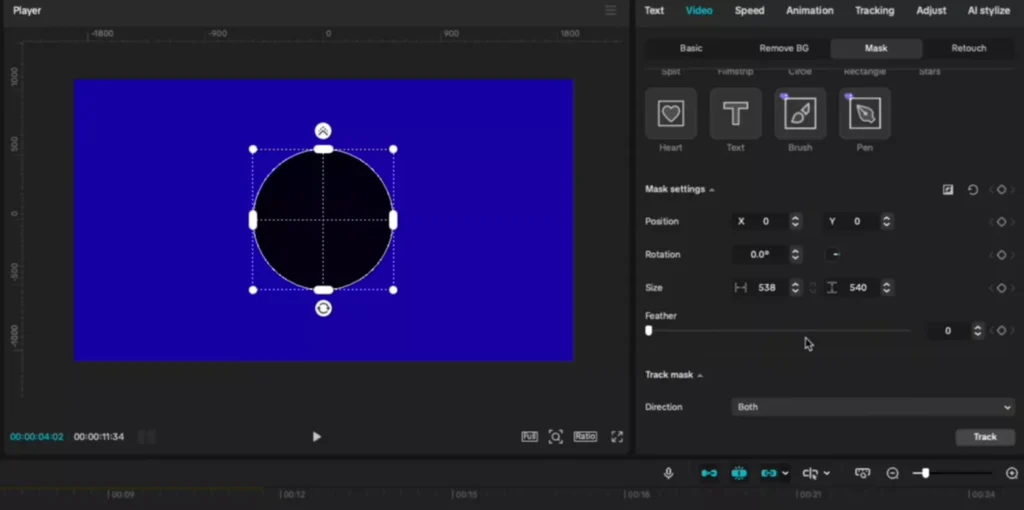Screen dimensions: 1024x510
Task: Open the Remove BG sub-tab
Action: [x=783, y=48]
